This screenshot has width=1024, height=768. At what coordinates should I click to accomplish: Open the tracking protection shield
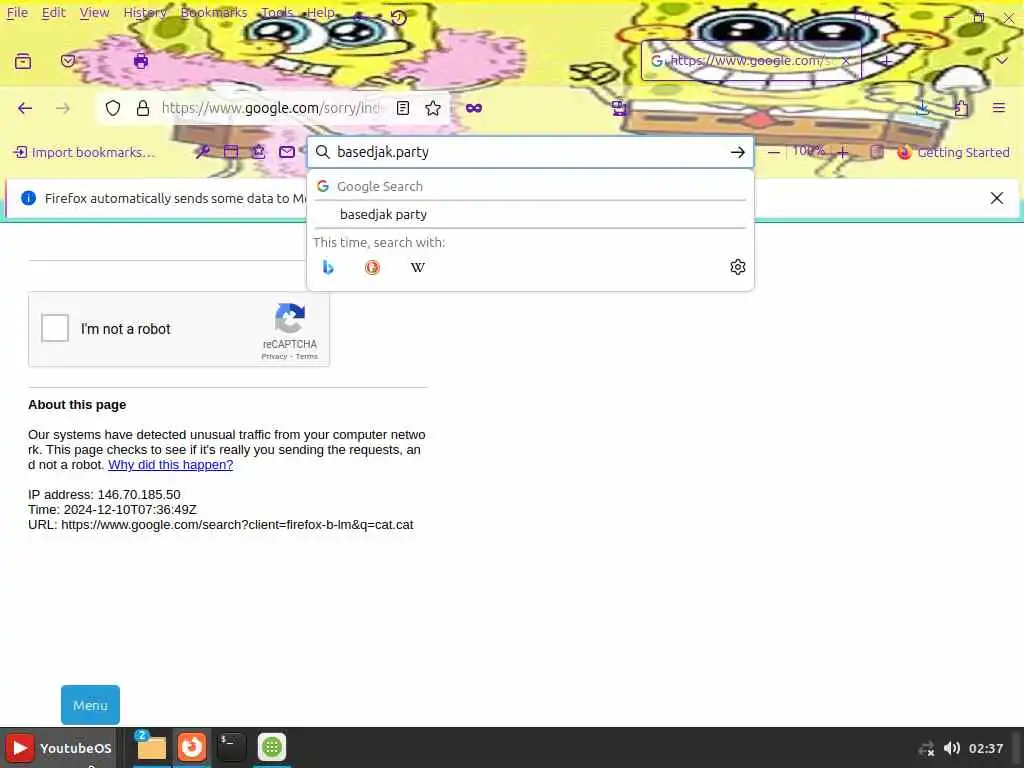point(113,108)
